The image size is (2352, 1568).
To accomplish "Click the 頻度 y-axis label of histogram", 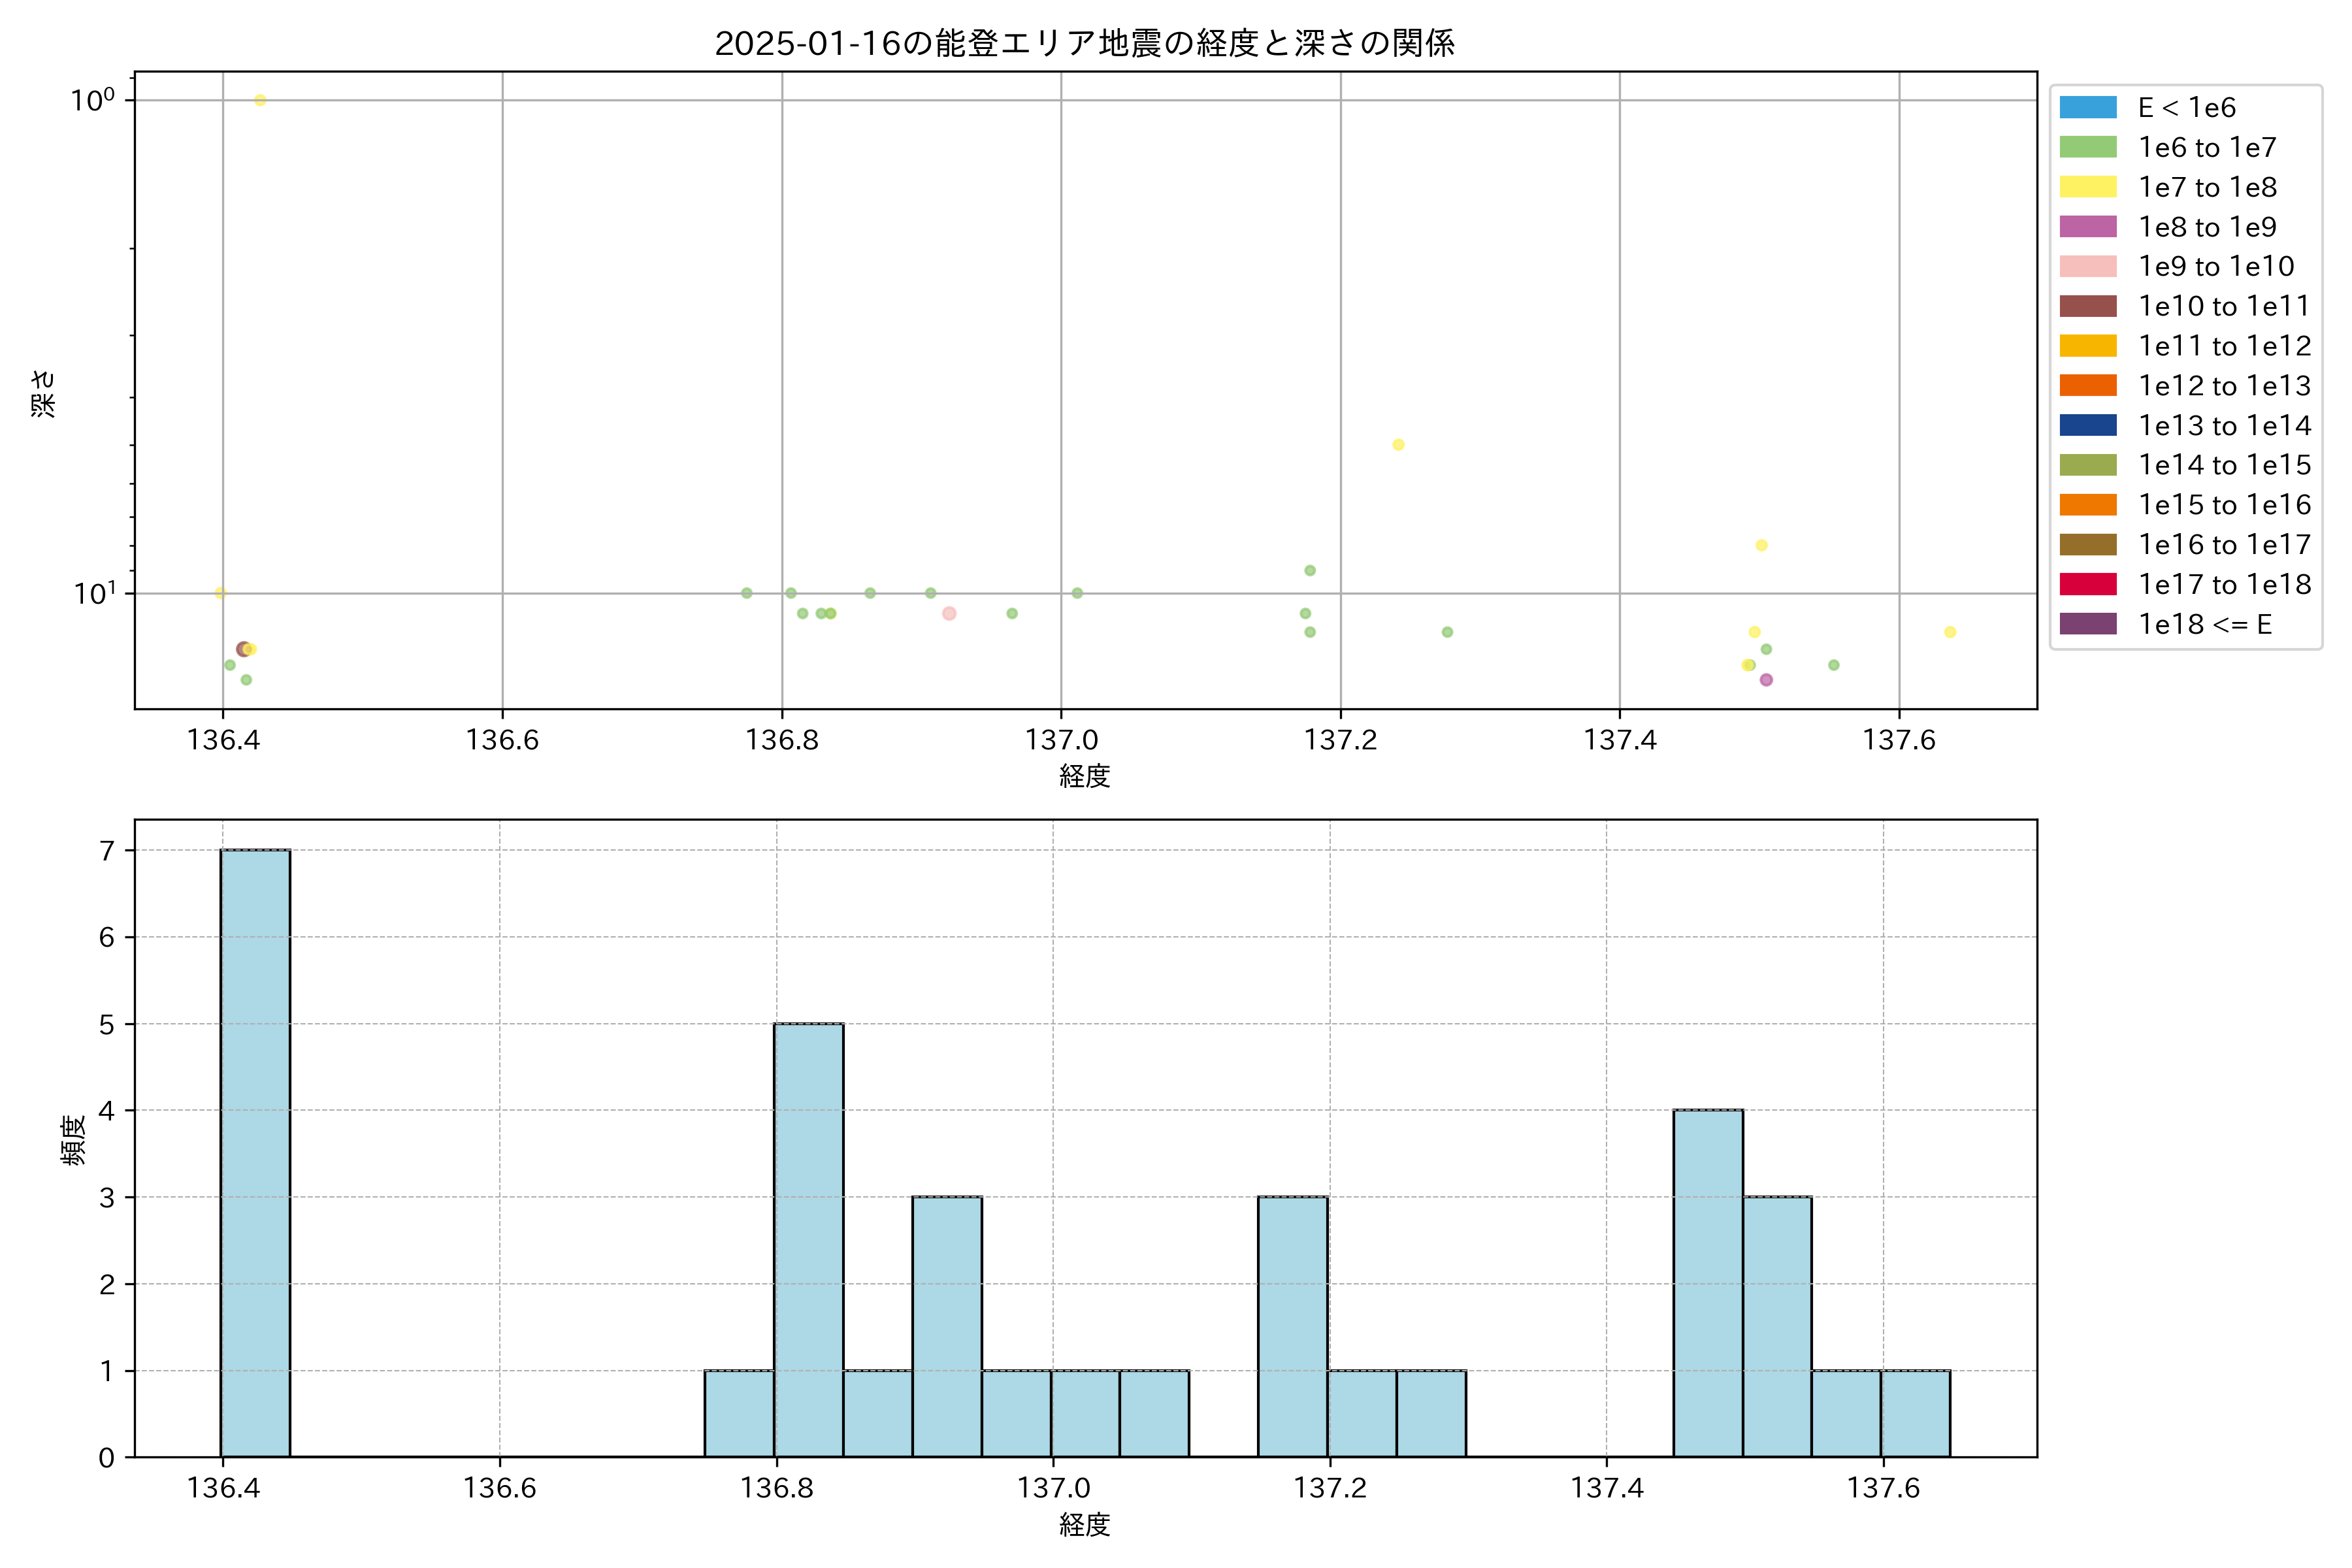I will tap(74, 1140).
